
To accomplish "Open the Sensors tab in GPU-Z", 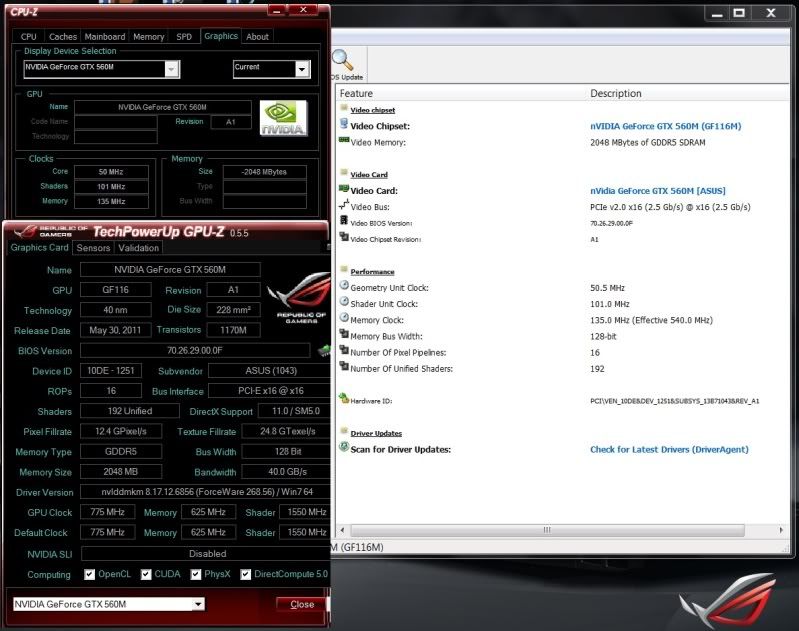I will [93, 248].
